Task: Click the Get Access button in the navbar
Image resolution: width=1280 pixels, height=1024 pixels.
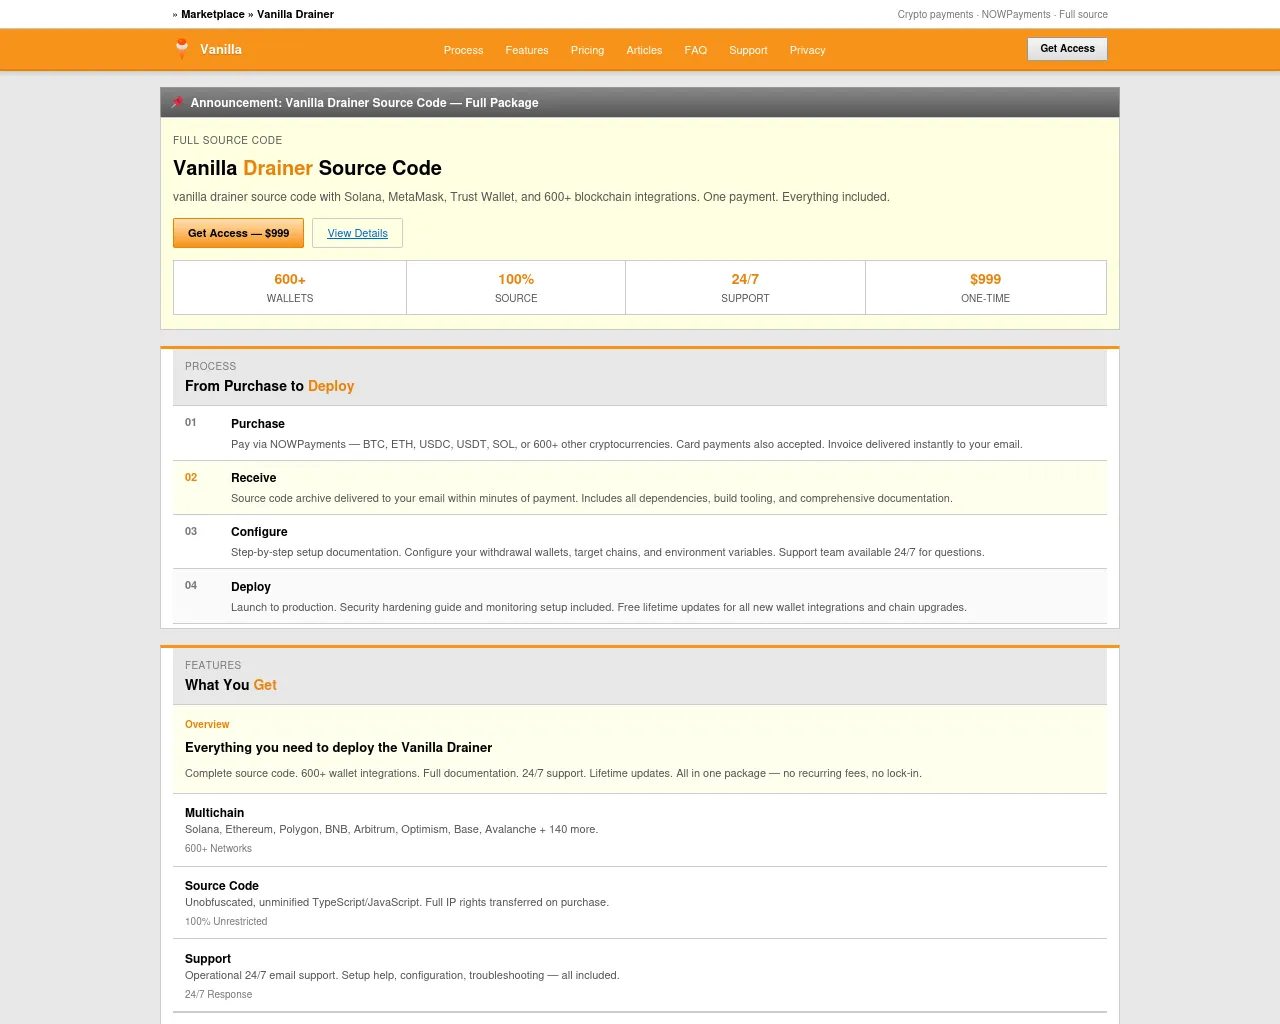Action: tap(1067, 49)
